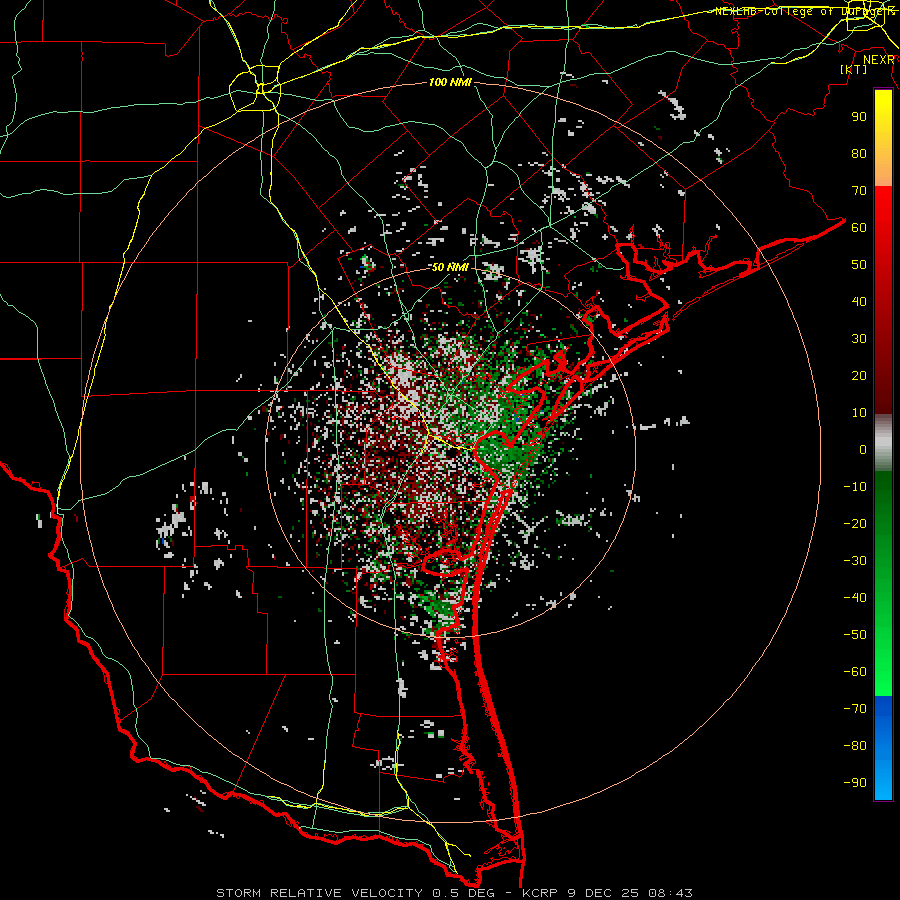Screen dimensions: 900x900
Task: Click the 50 value on the velocity scale
Action: (859, 265)
